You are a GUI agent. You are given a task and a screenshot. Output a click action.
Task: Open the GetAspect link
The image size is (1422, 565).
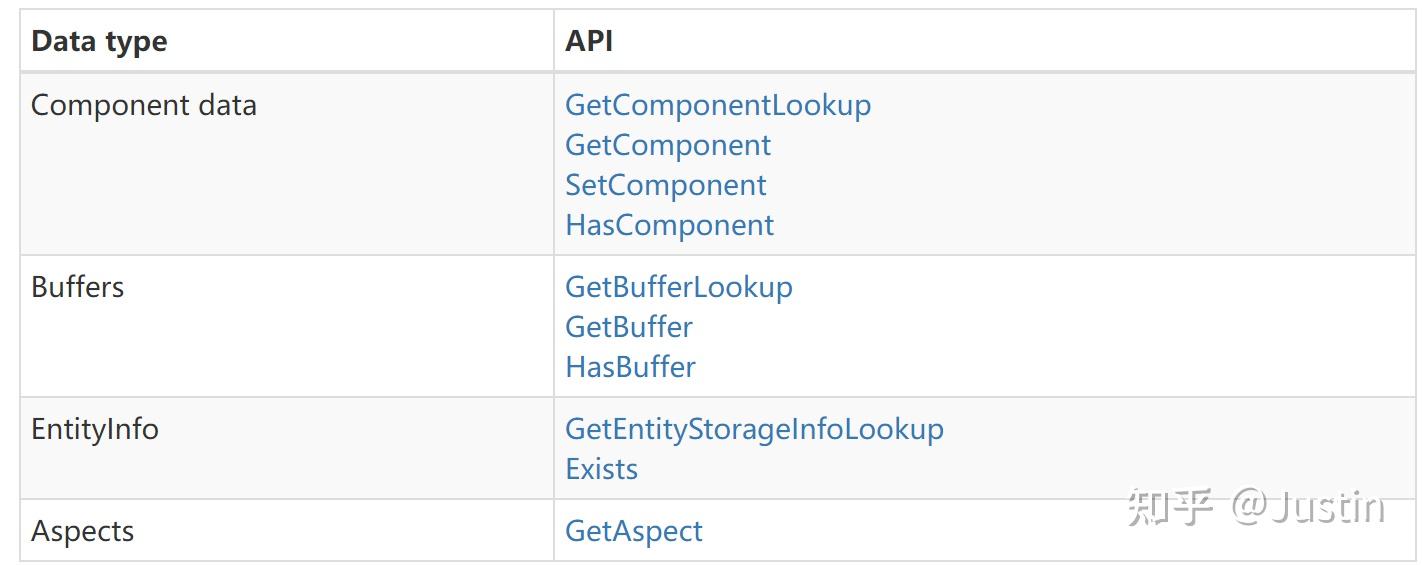tap(633, 531)
